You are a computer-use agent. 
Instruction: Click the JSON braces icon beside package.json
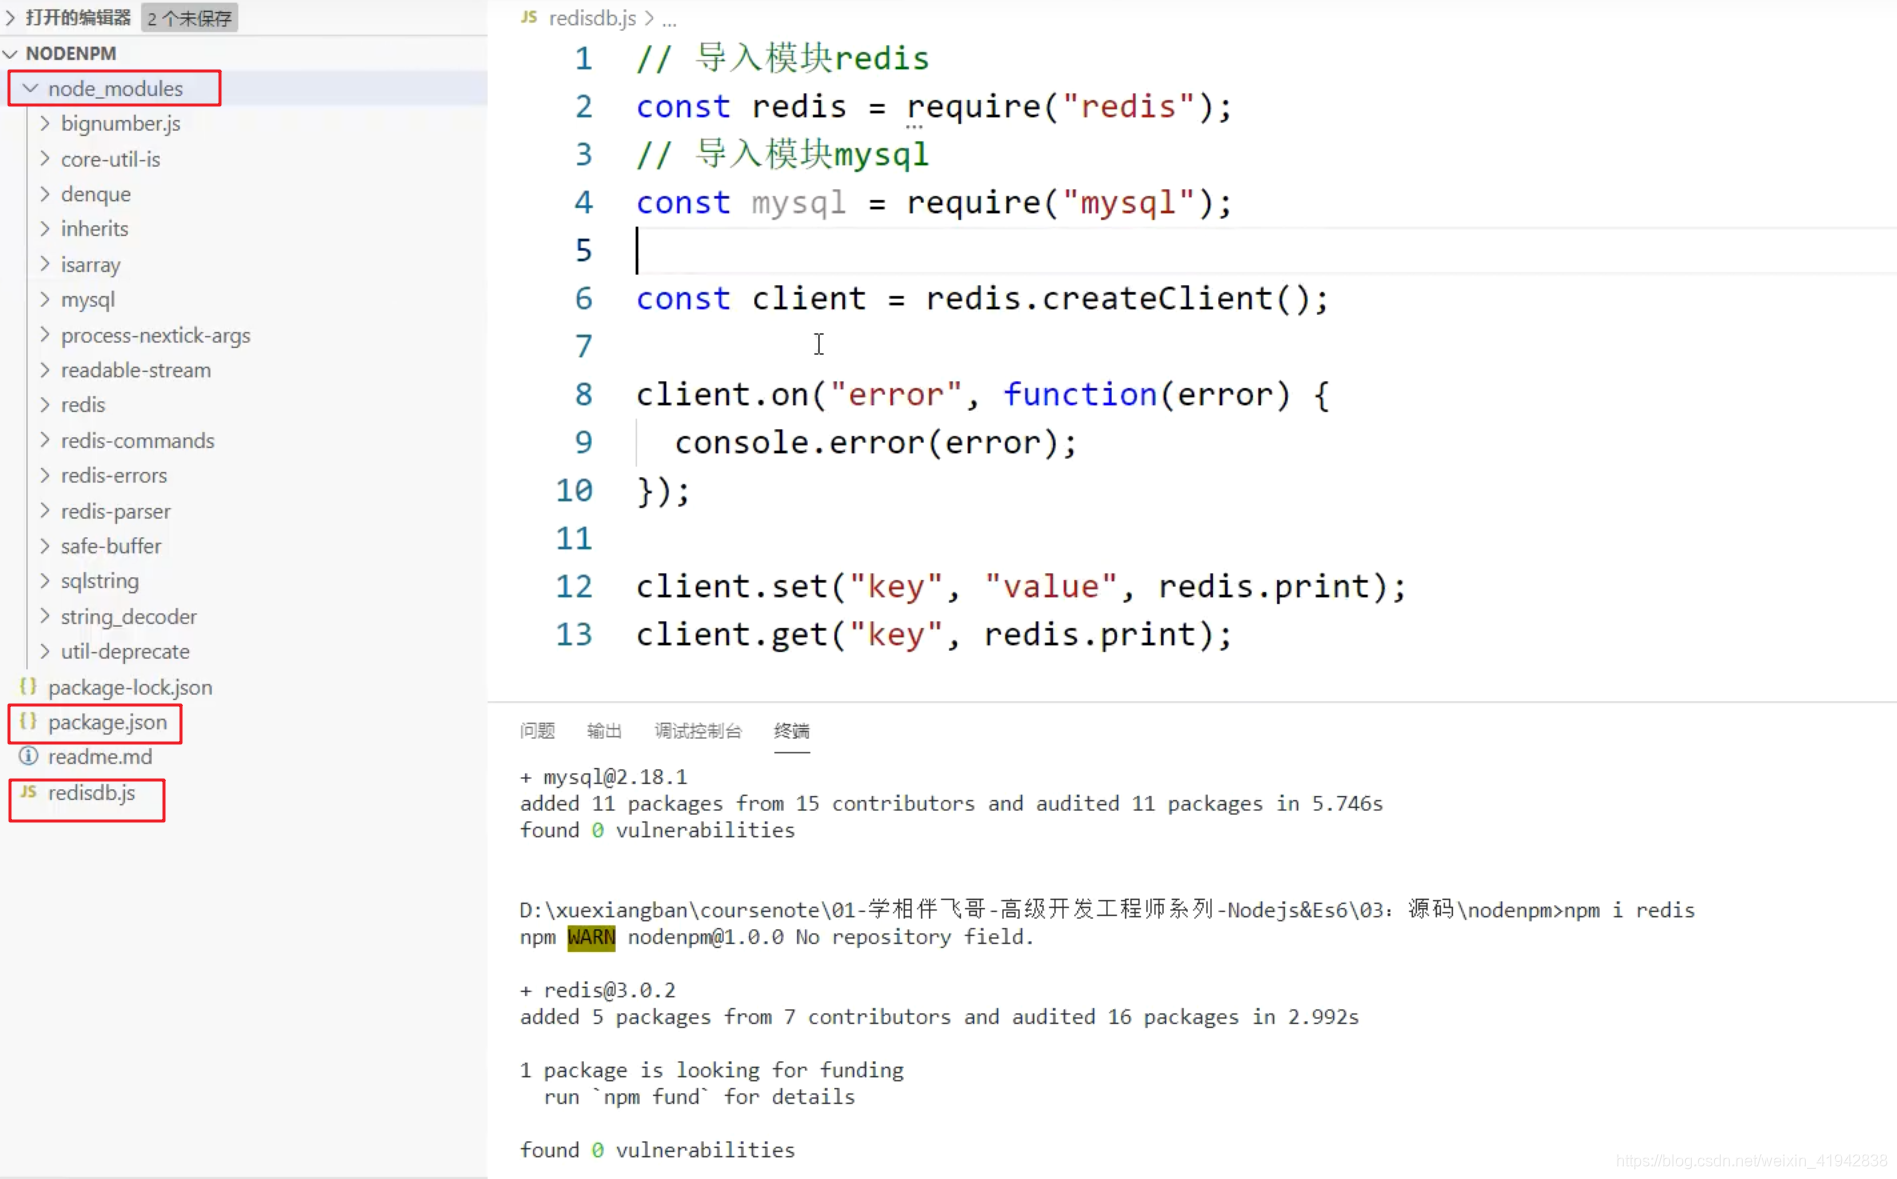(28, 721)
